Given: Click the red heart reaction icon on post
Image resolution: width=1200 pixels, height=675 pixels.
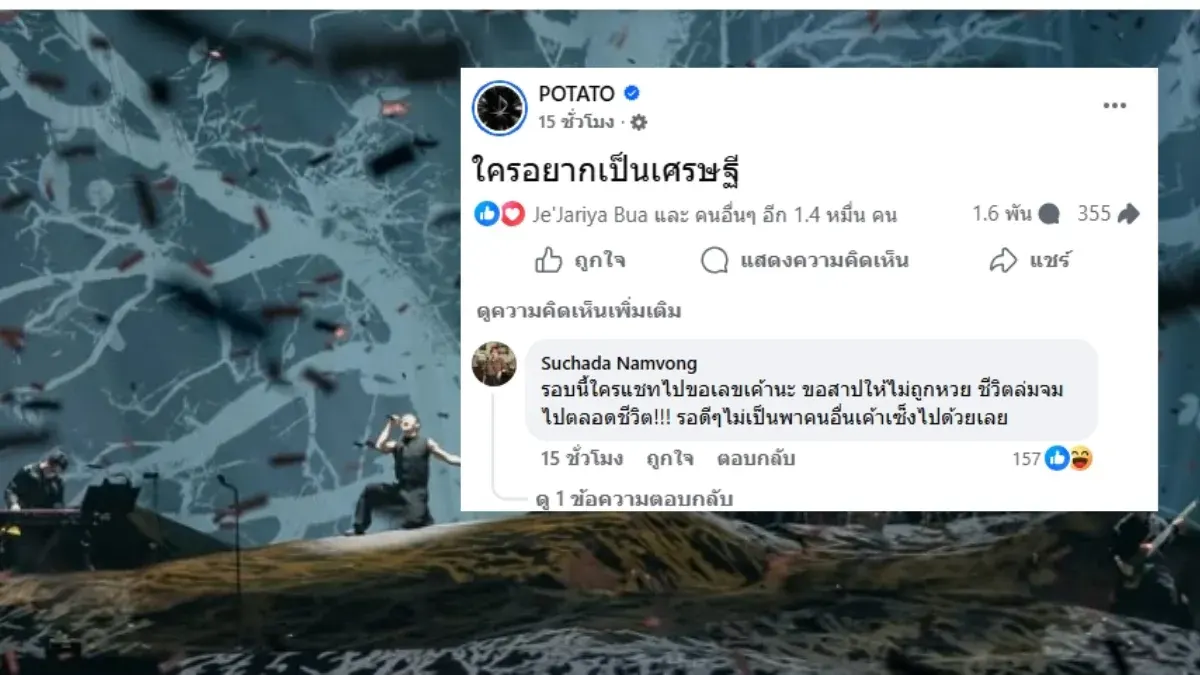Looking at the screenshot, I should click(x=511, y=214).
